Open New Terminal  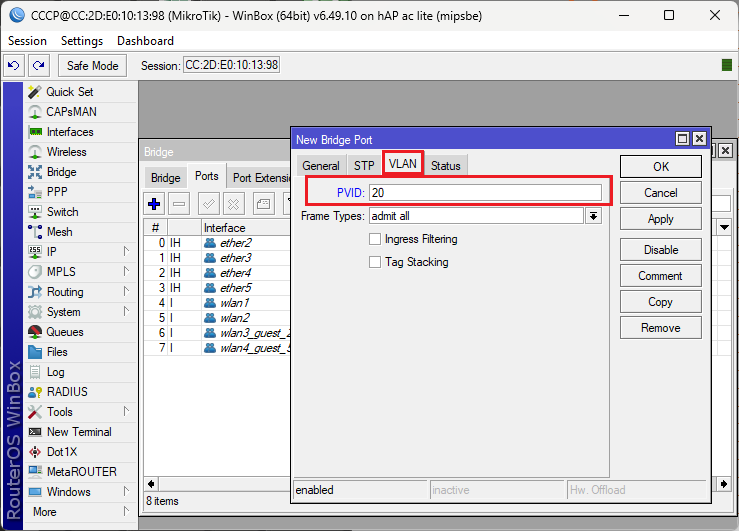pyautogui.click(x=80, y=432)
